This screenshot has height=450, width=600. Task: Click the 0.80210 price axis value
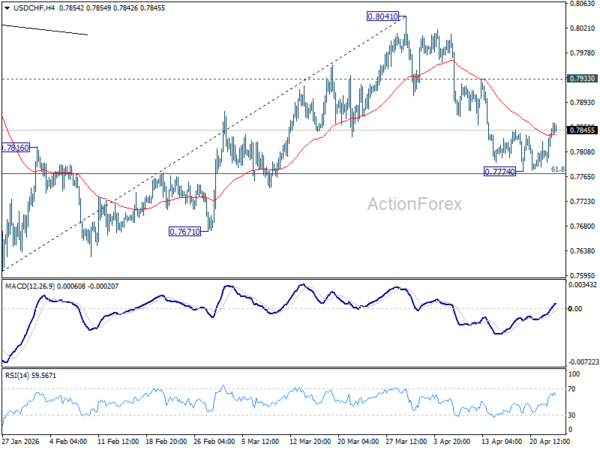[x=582, y=28]
